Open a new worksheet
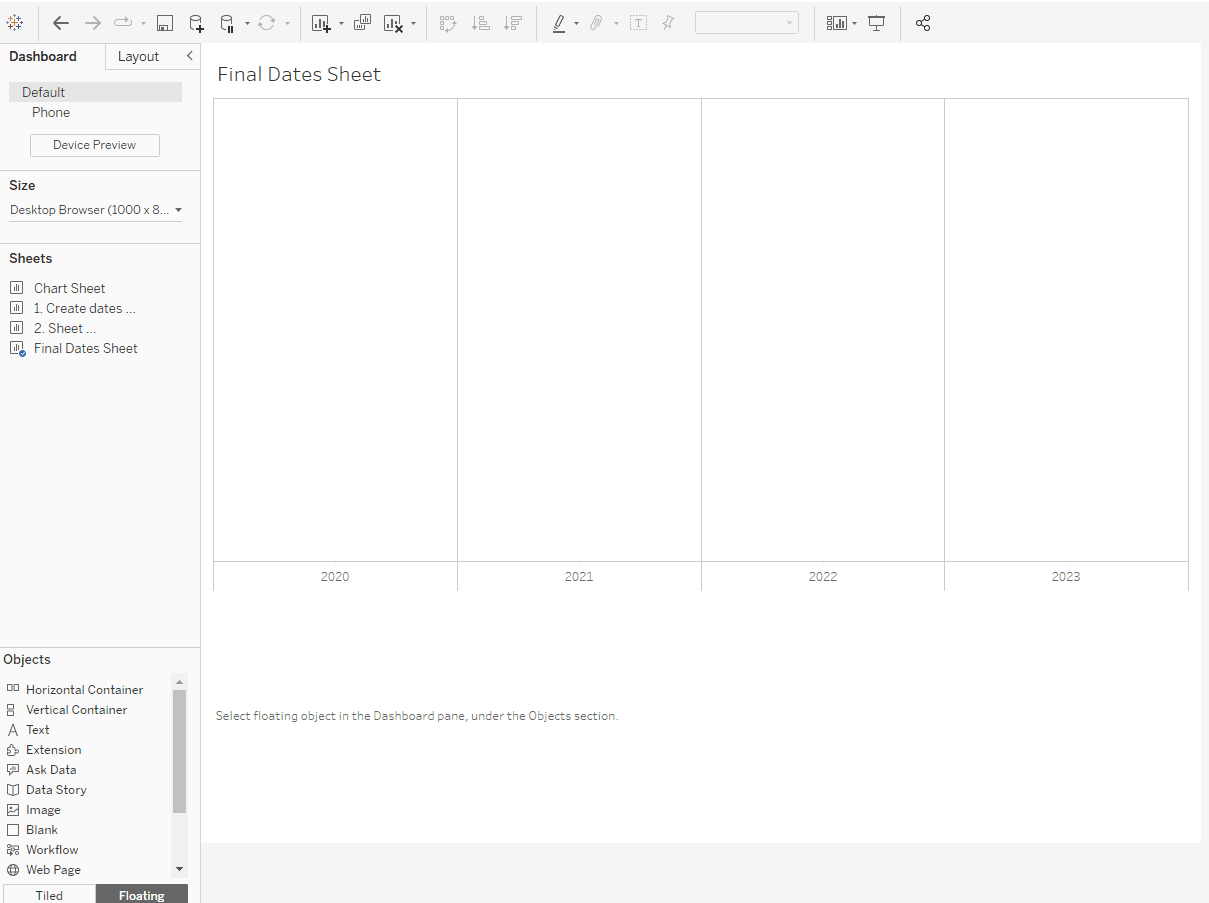The width and height of the screenshot is (1209, 903). [x=318, y=22]
